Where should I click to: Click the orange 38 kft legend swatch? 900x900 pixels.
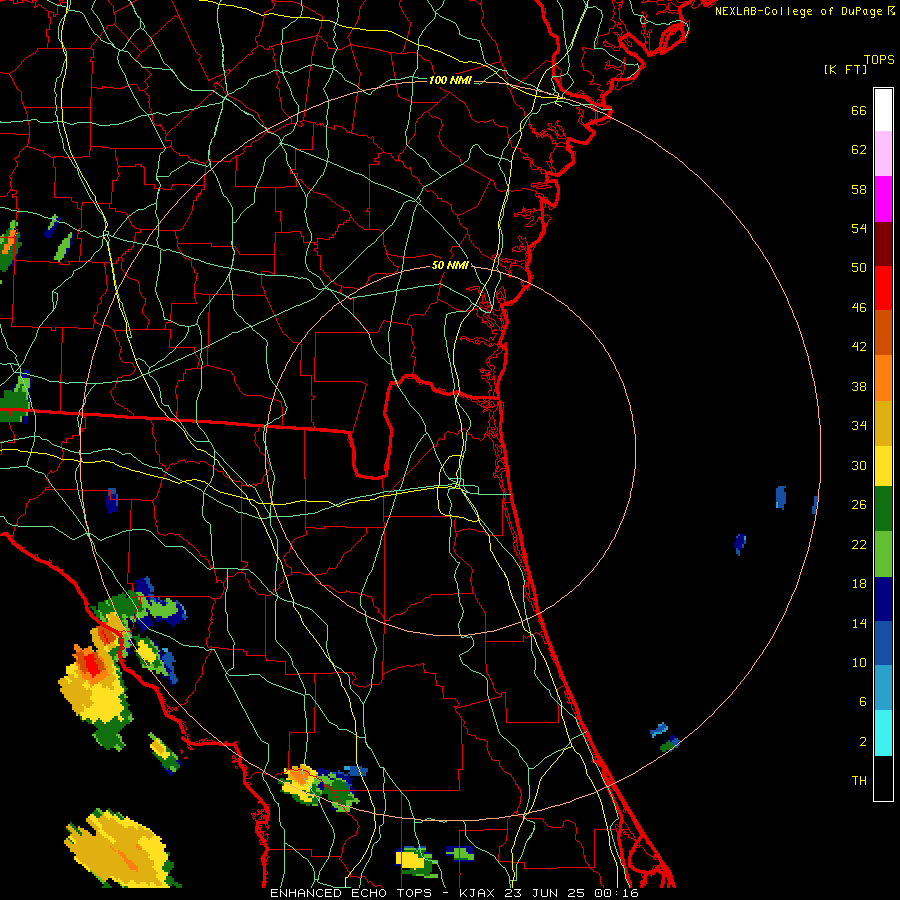tap(883, 378)
